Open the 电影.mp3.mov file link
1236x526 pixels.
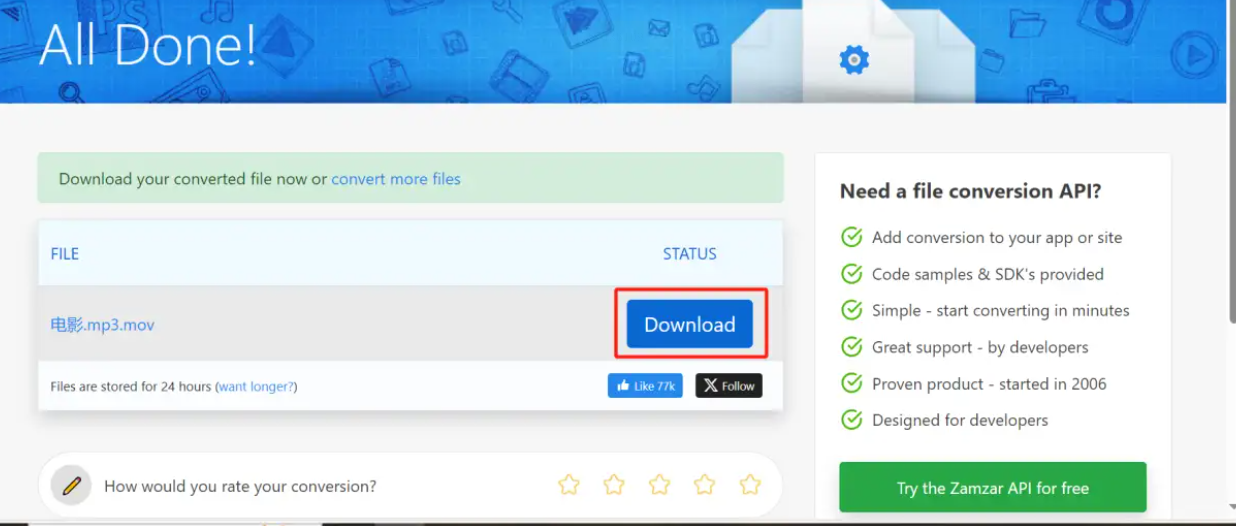click(102, 325)
